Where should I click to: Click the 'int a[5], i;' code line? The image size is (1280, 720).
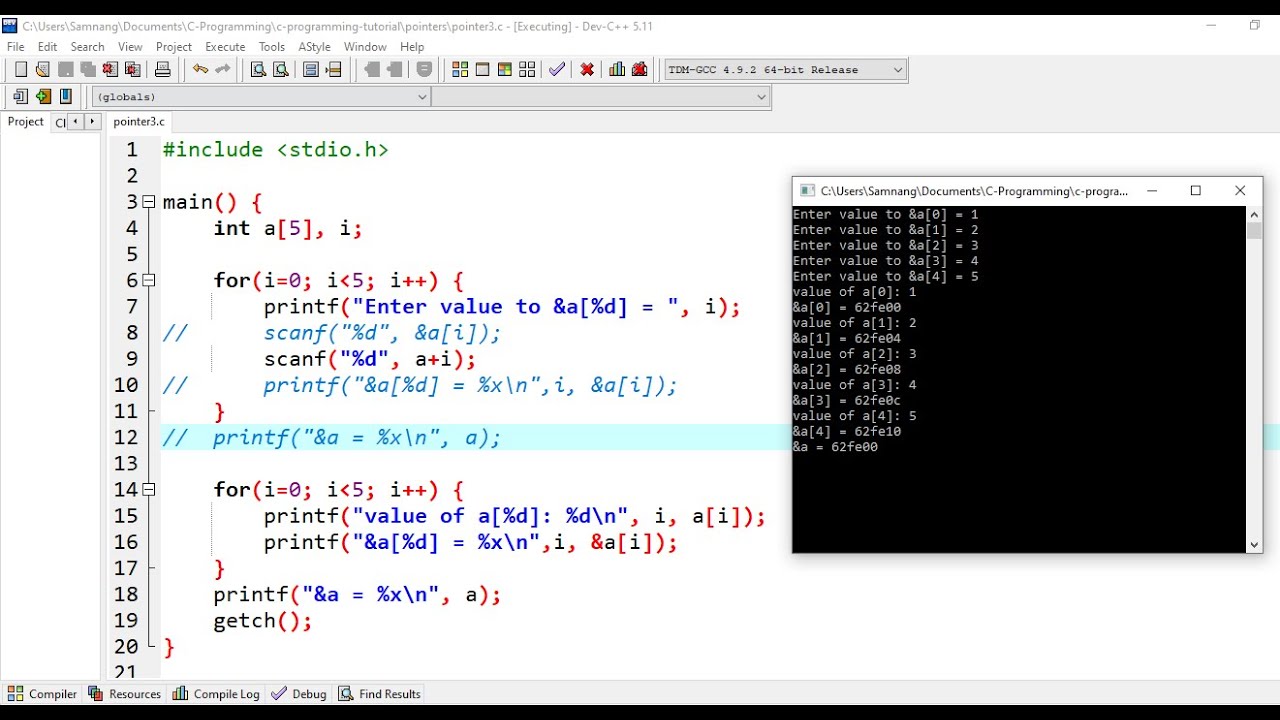point(288,228)
